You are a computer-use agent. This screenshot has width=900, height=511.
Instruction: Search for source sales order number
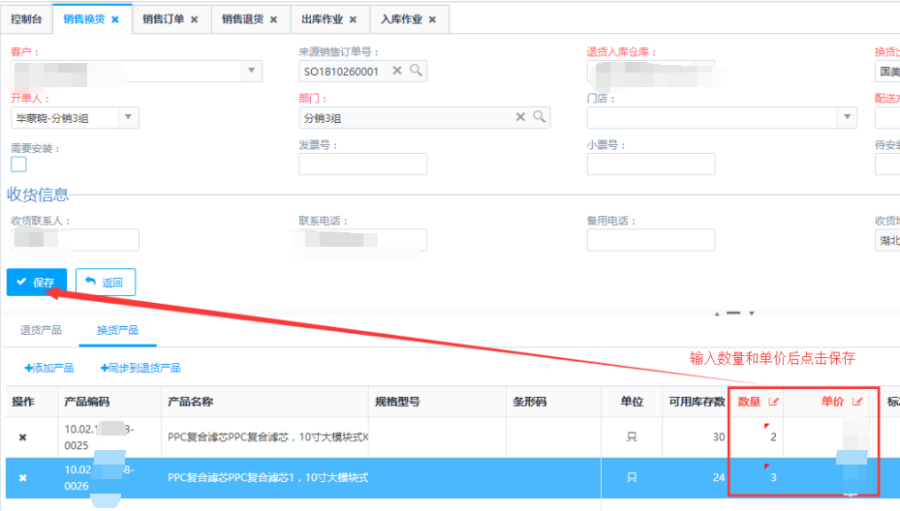pyautogui.click(x=416, y=71)
